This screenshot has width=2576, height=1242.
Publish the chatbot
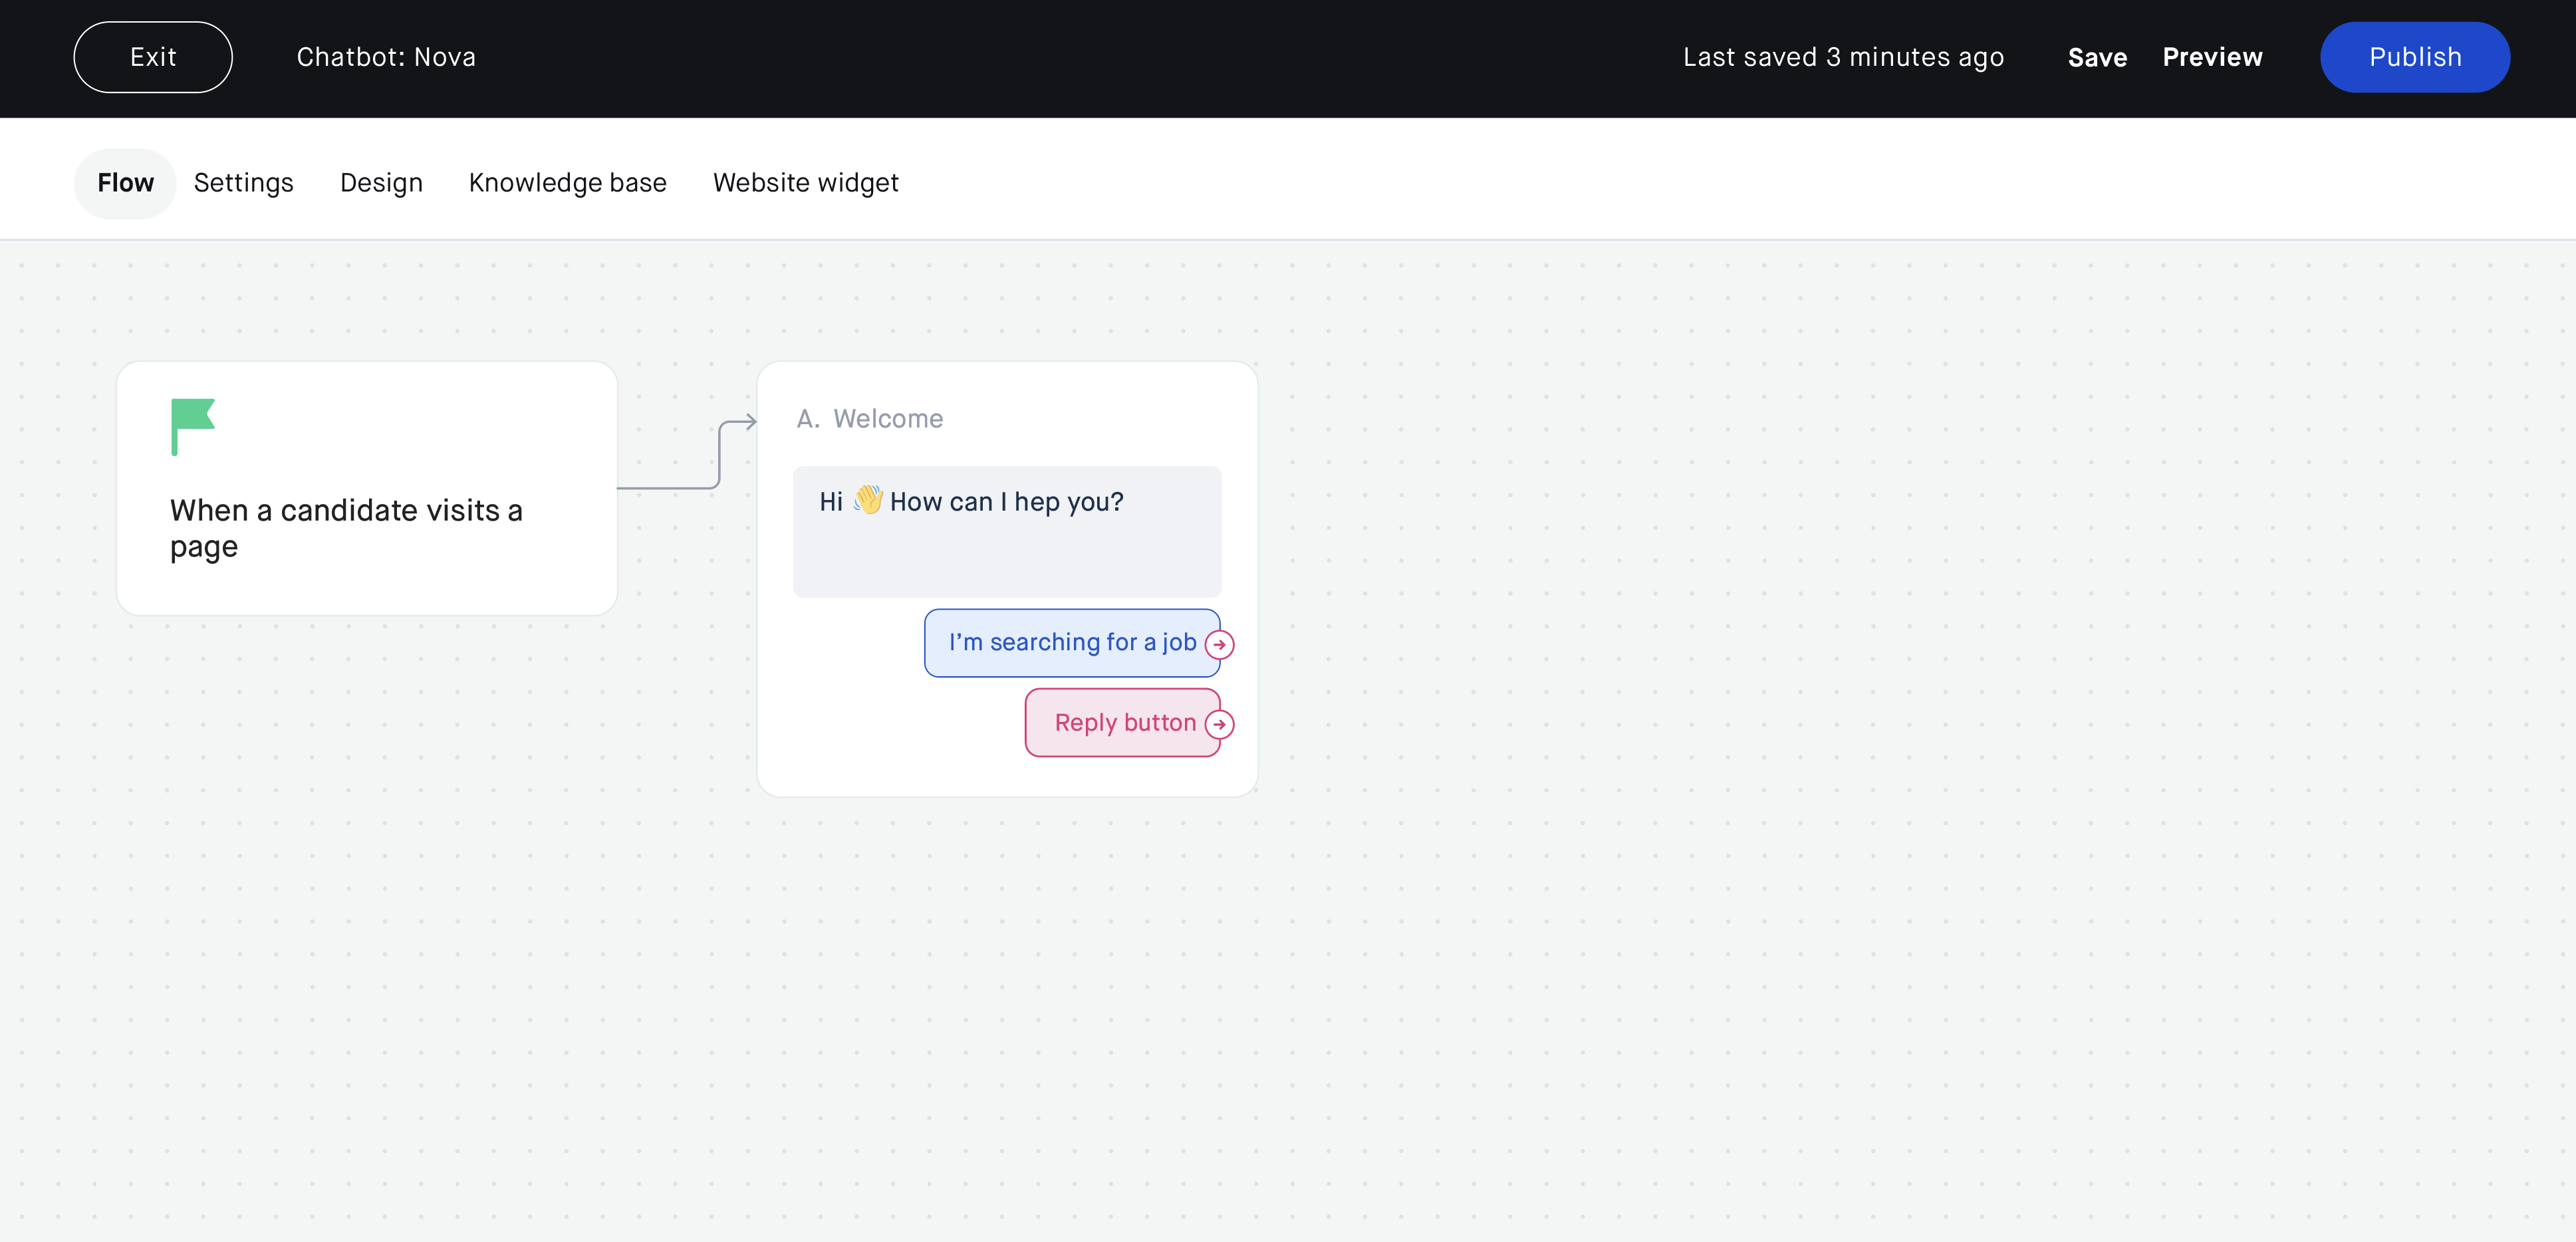coord(2414,57)
